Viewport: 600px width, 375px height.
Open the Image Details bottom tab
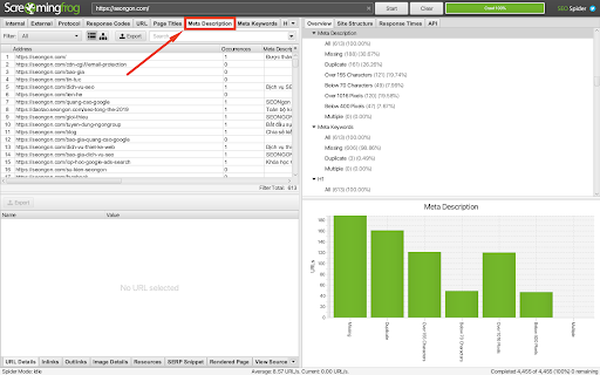(x=110, y=362)
